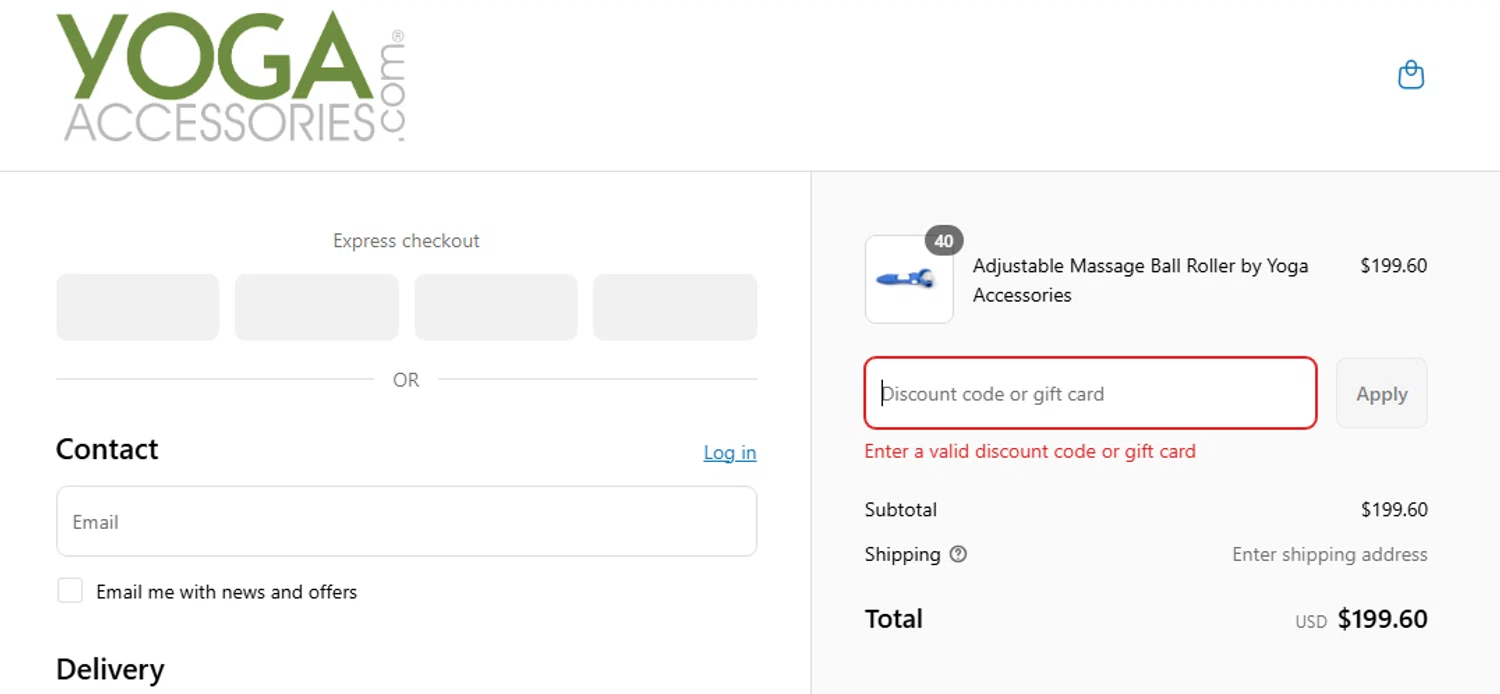Click the Yoga Accessories logo
This screenshot has height=694, width=1500.
pos(231,78)
